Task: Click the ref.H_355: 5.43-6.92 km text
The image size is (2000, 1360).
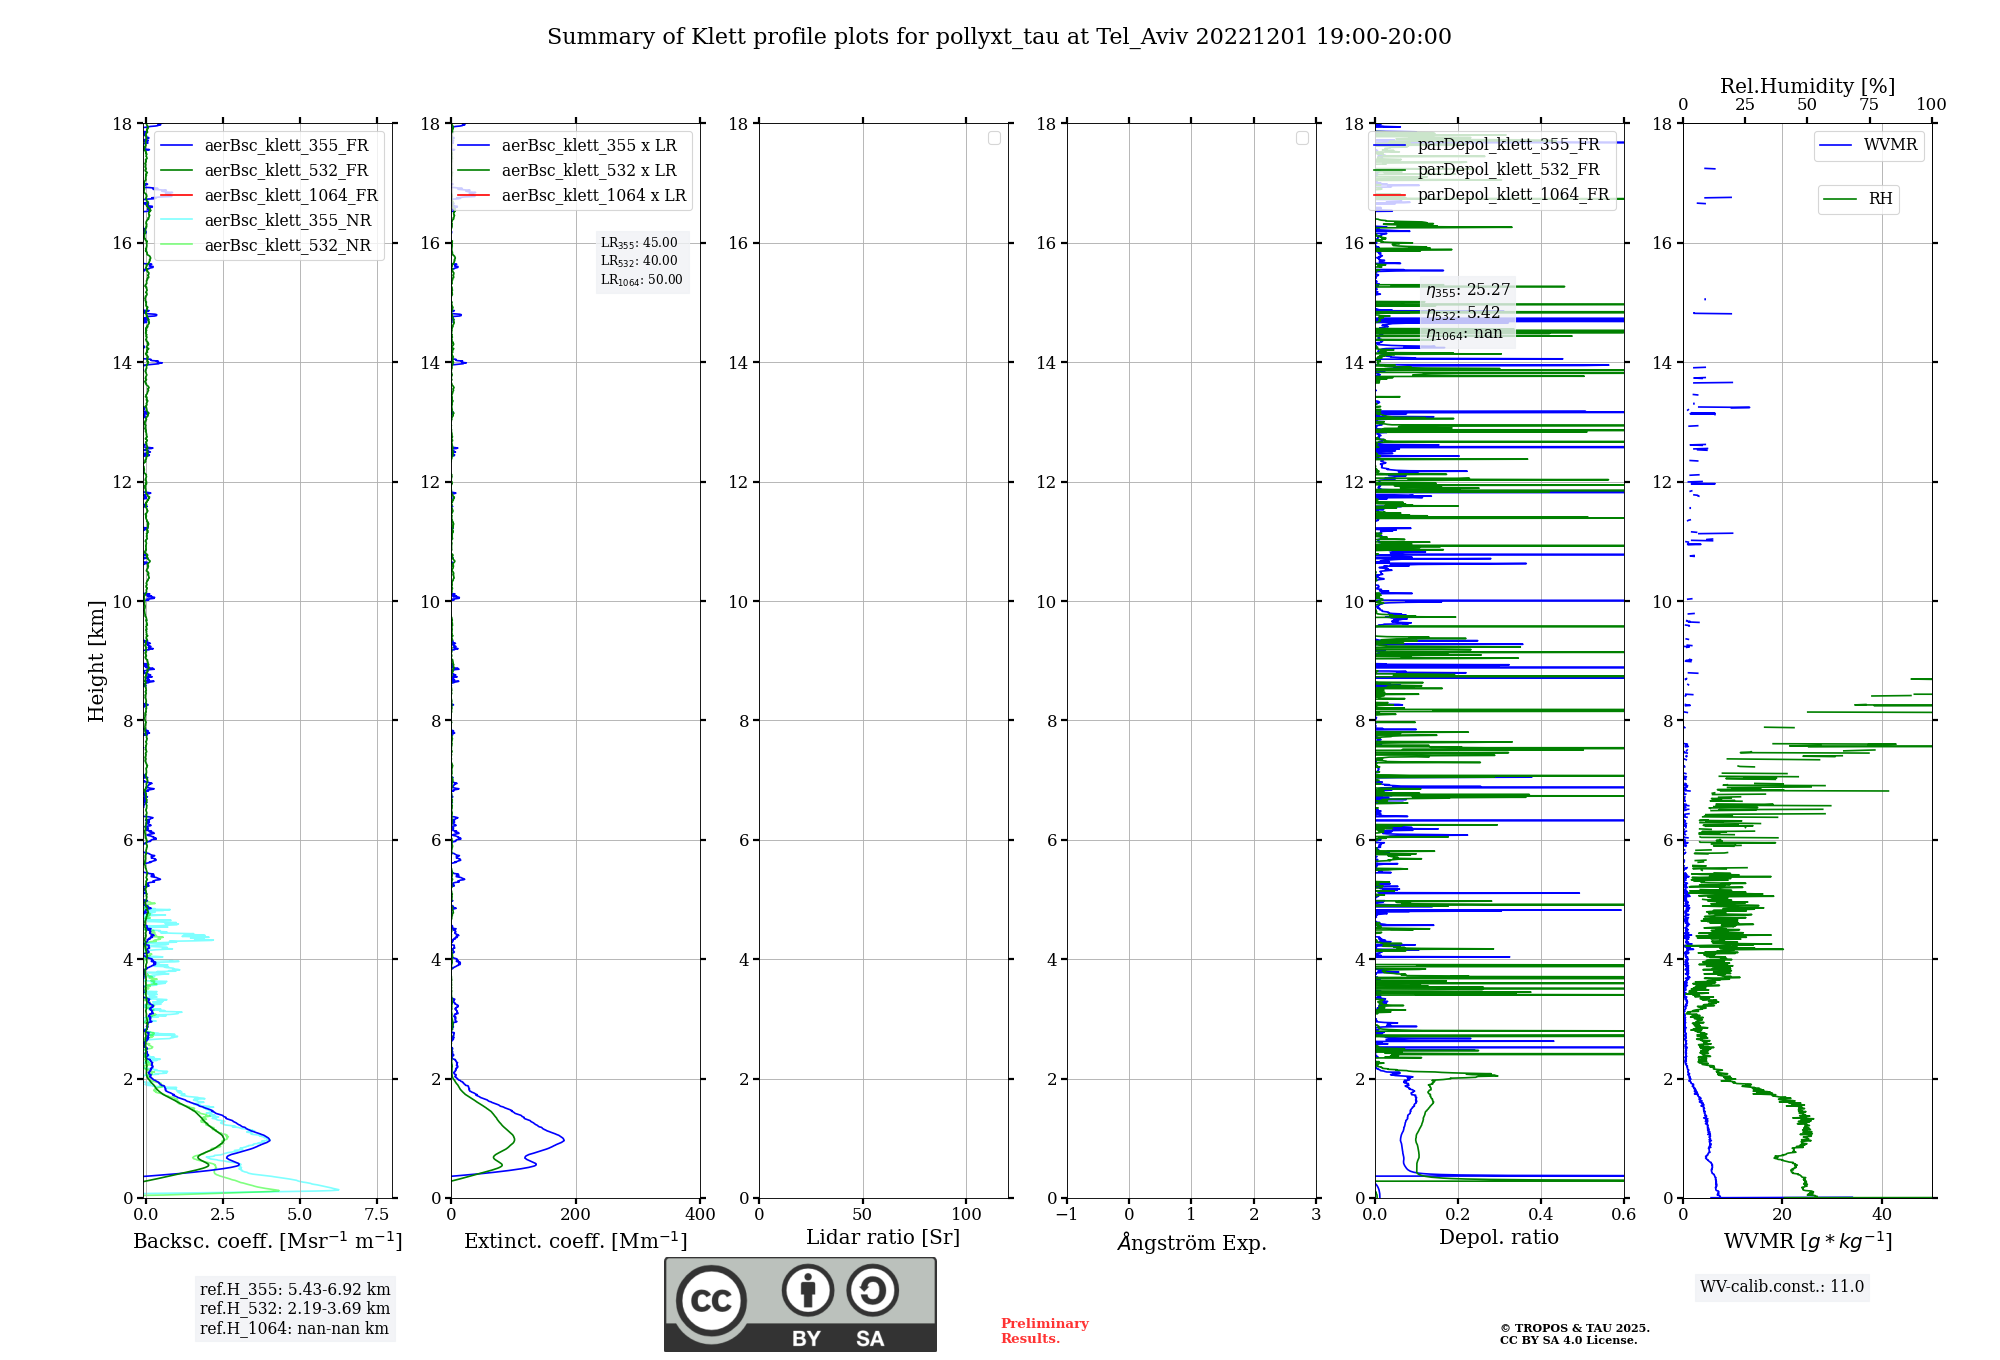Action: [295, 1290]
